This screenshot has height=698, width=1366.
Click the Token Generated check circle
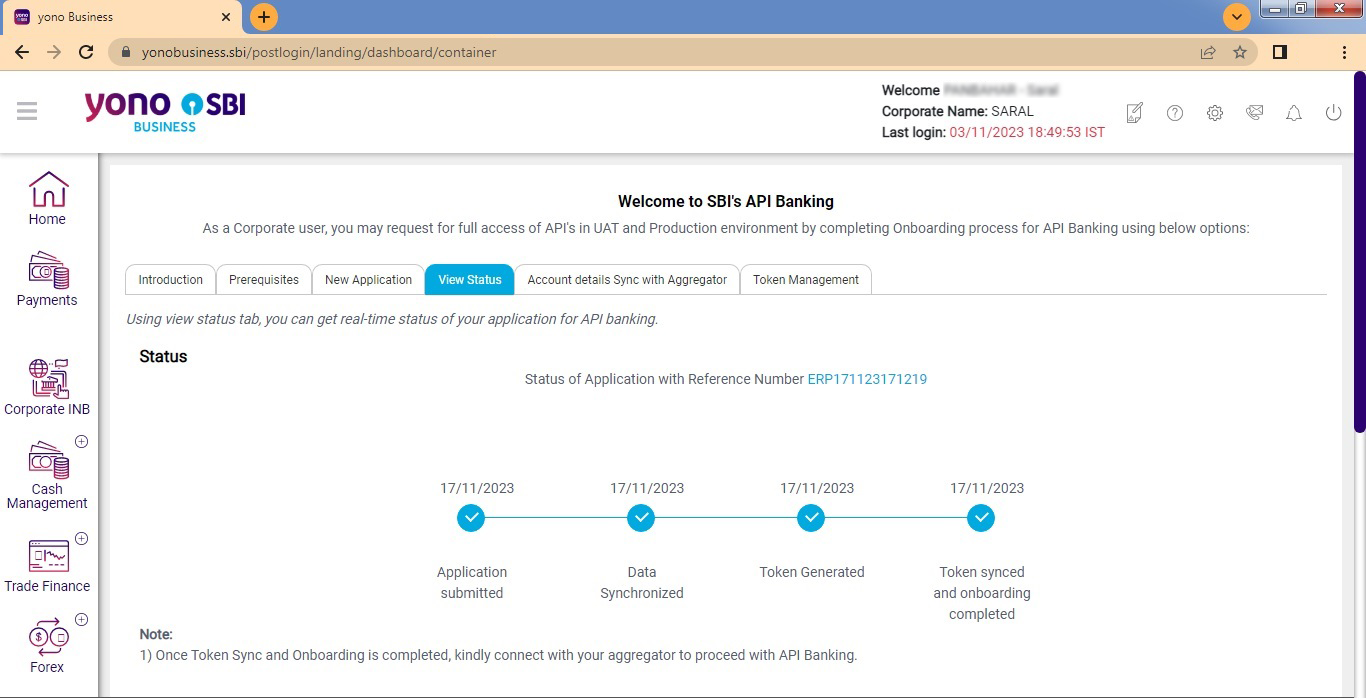[x=811, y=518]
